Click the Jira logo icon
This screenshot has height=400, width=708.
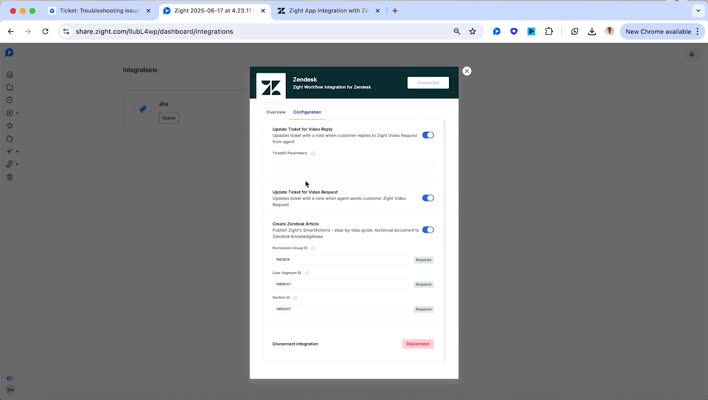[x=143, y=109]
